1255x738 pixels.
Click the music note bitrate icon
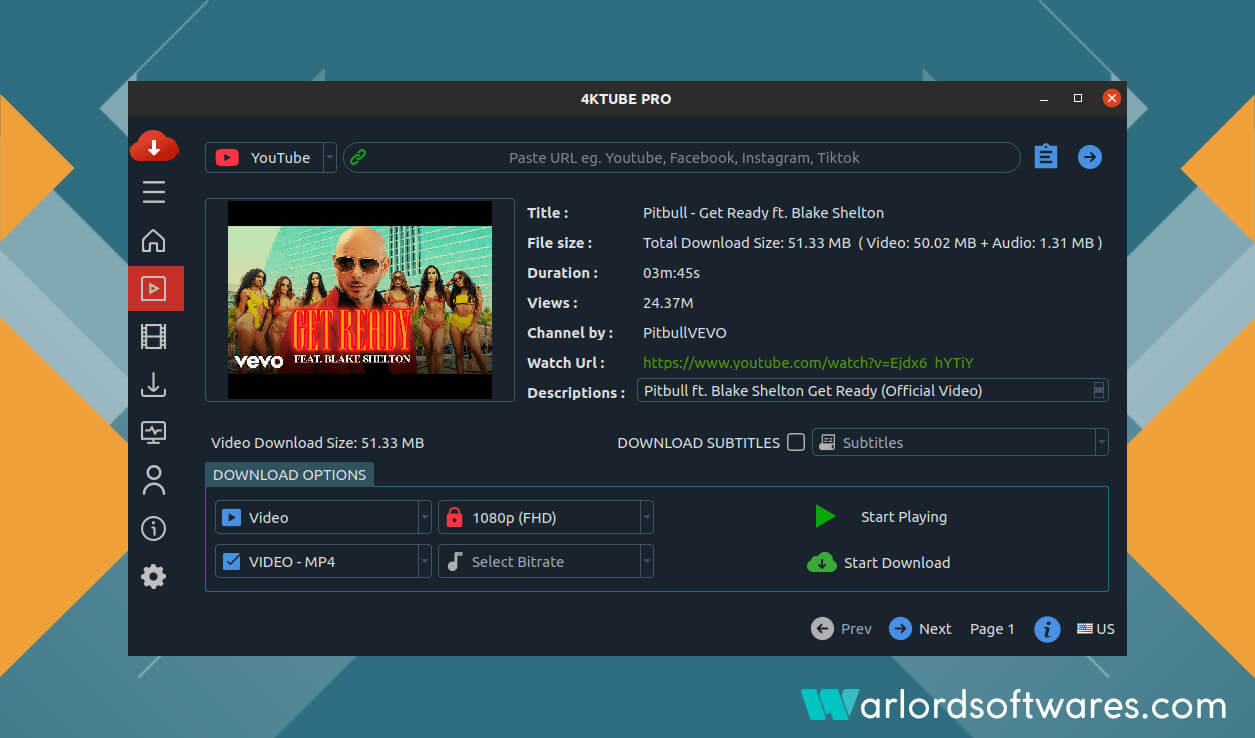tap(455, 561)
